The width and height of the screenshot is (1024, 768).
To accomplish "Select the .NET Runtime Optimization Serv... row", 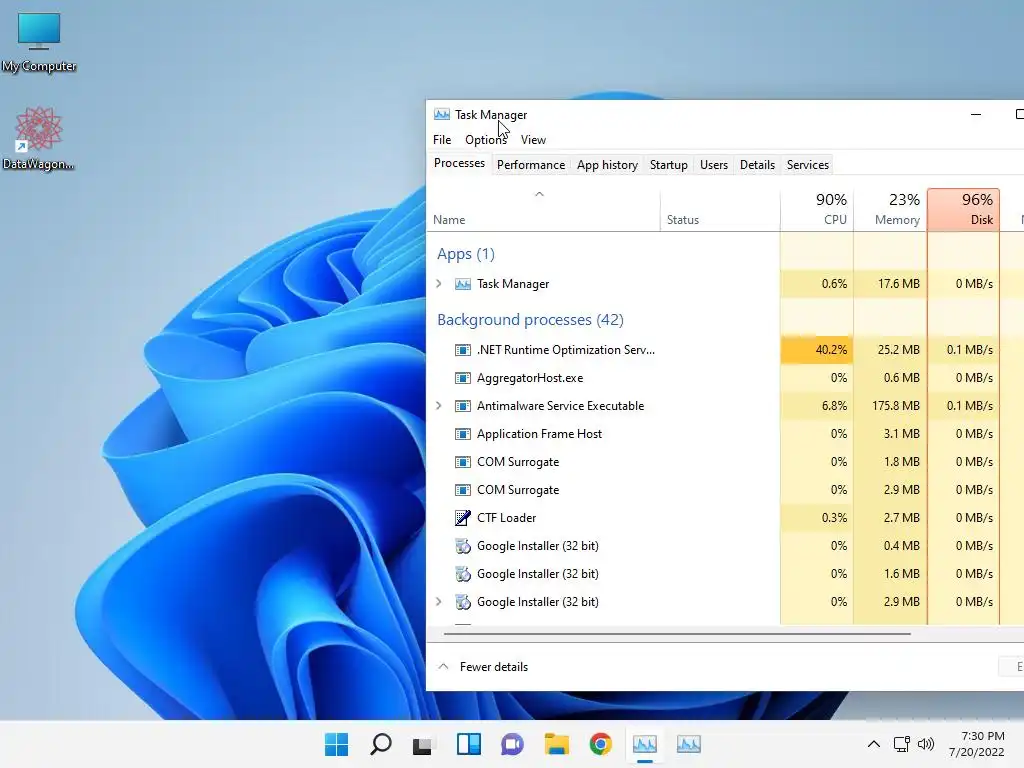I will [725, 350].
